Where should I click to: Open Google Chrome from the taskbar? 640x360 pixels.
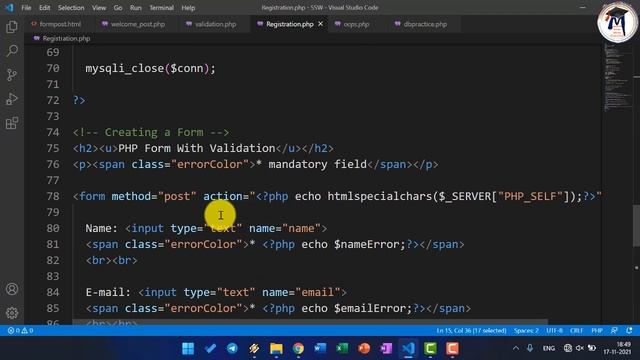click(298, 349)
